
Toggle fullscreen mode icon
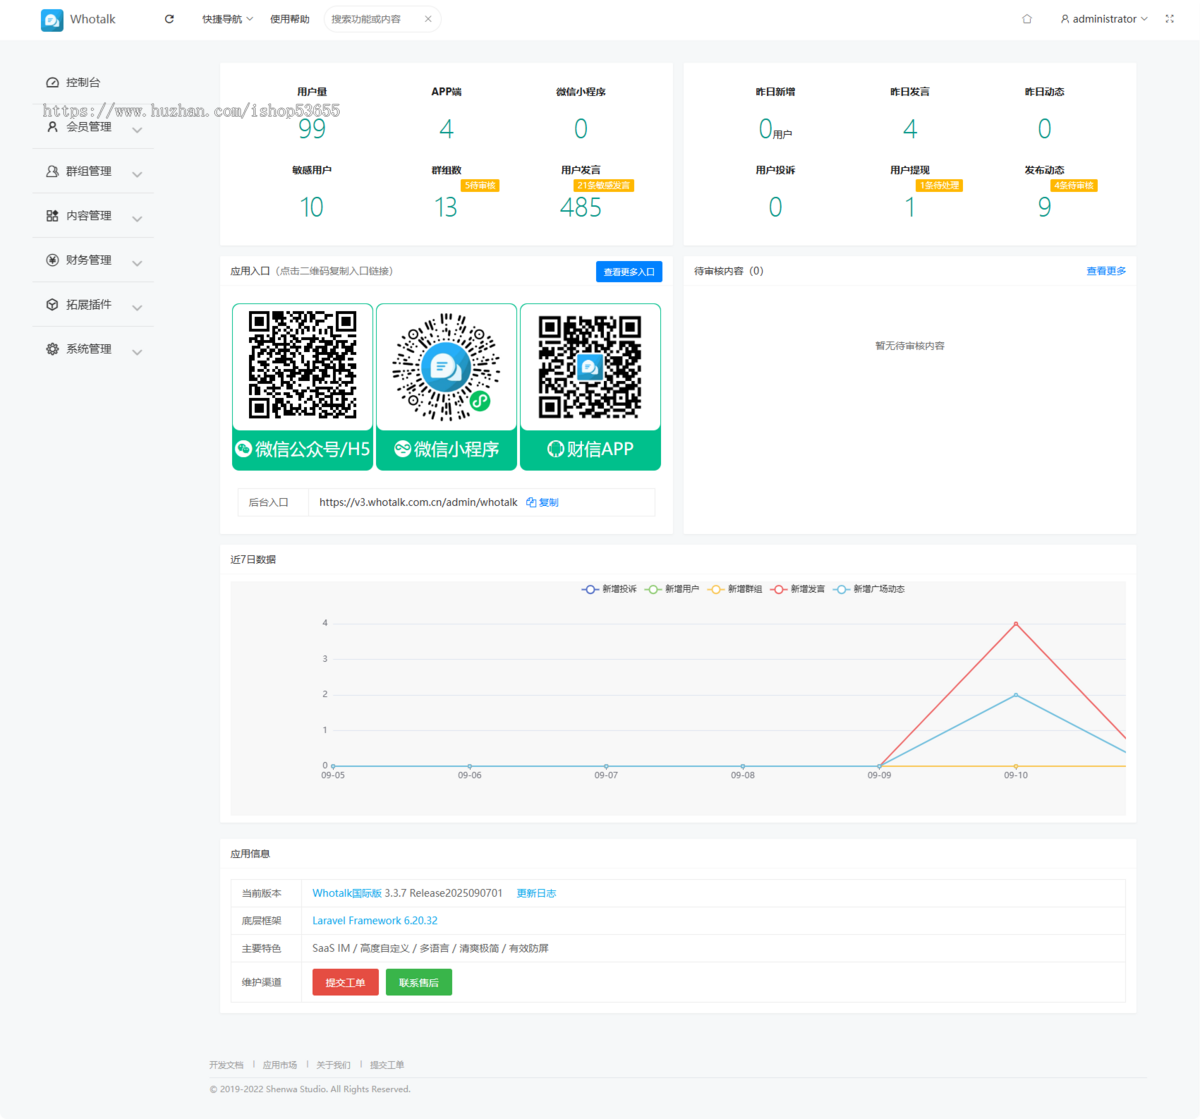pyautogui.click(x=1169, y=19)
